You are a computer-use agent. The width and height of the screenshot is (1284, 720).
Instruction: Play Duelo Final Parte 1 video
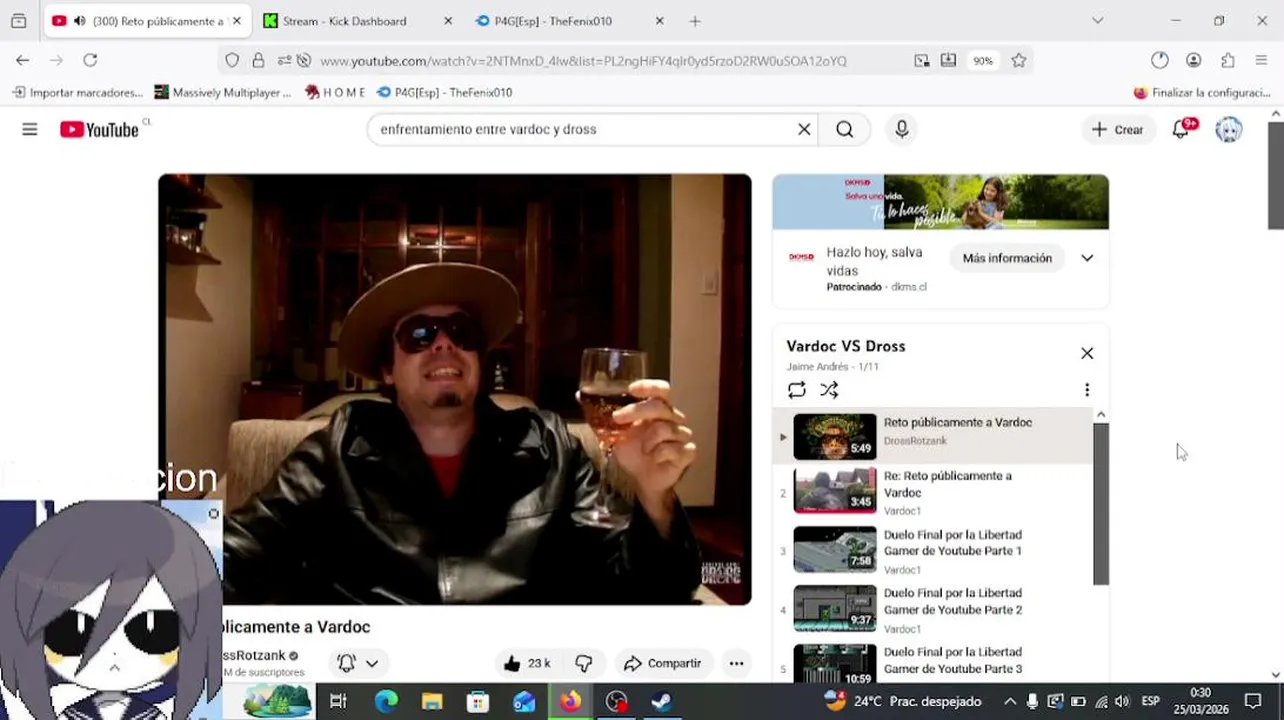tap(933, 550)
